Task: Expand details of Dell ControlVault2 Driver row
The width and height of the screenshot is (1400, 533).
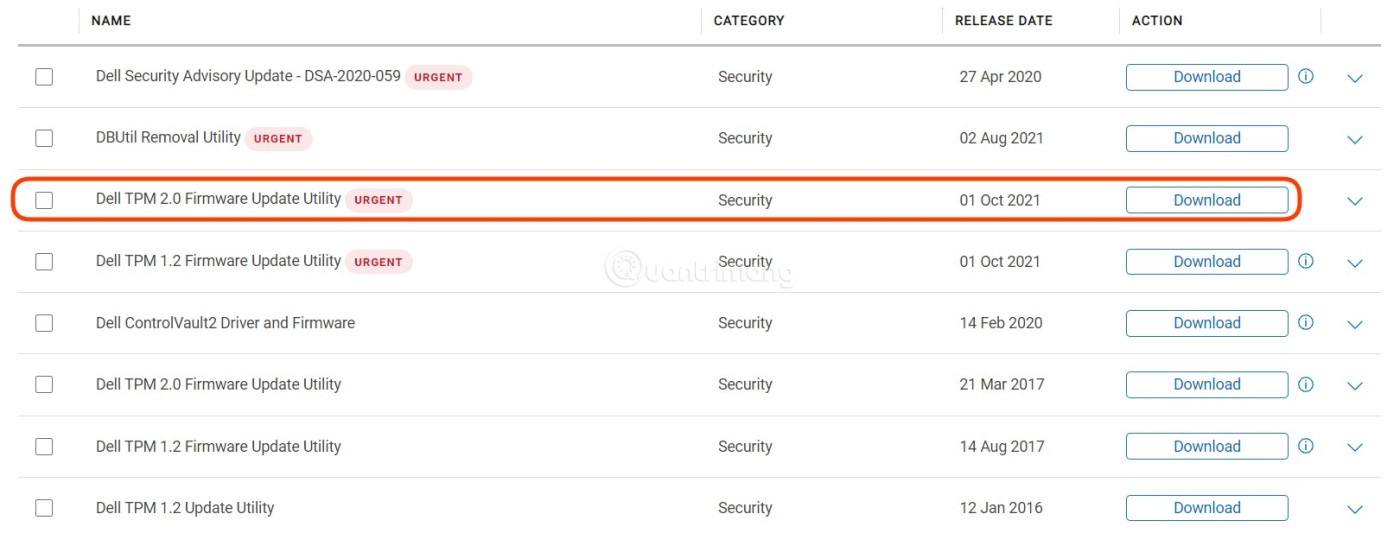Action: [x=1355, y=325]
